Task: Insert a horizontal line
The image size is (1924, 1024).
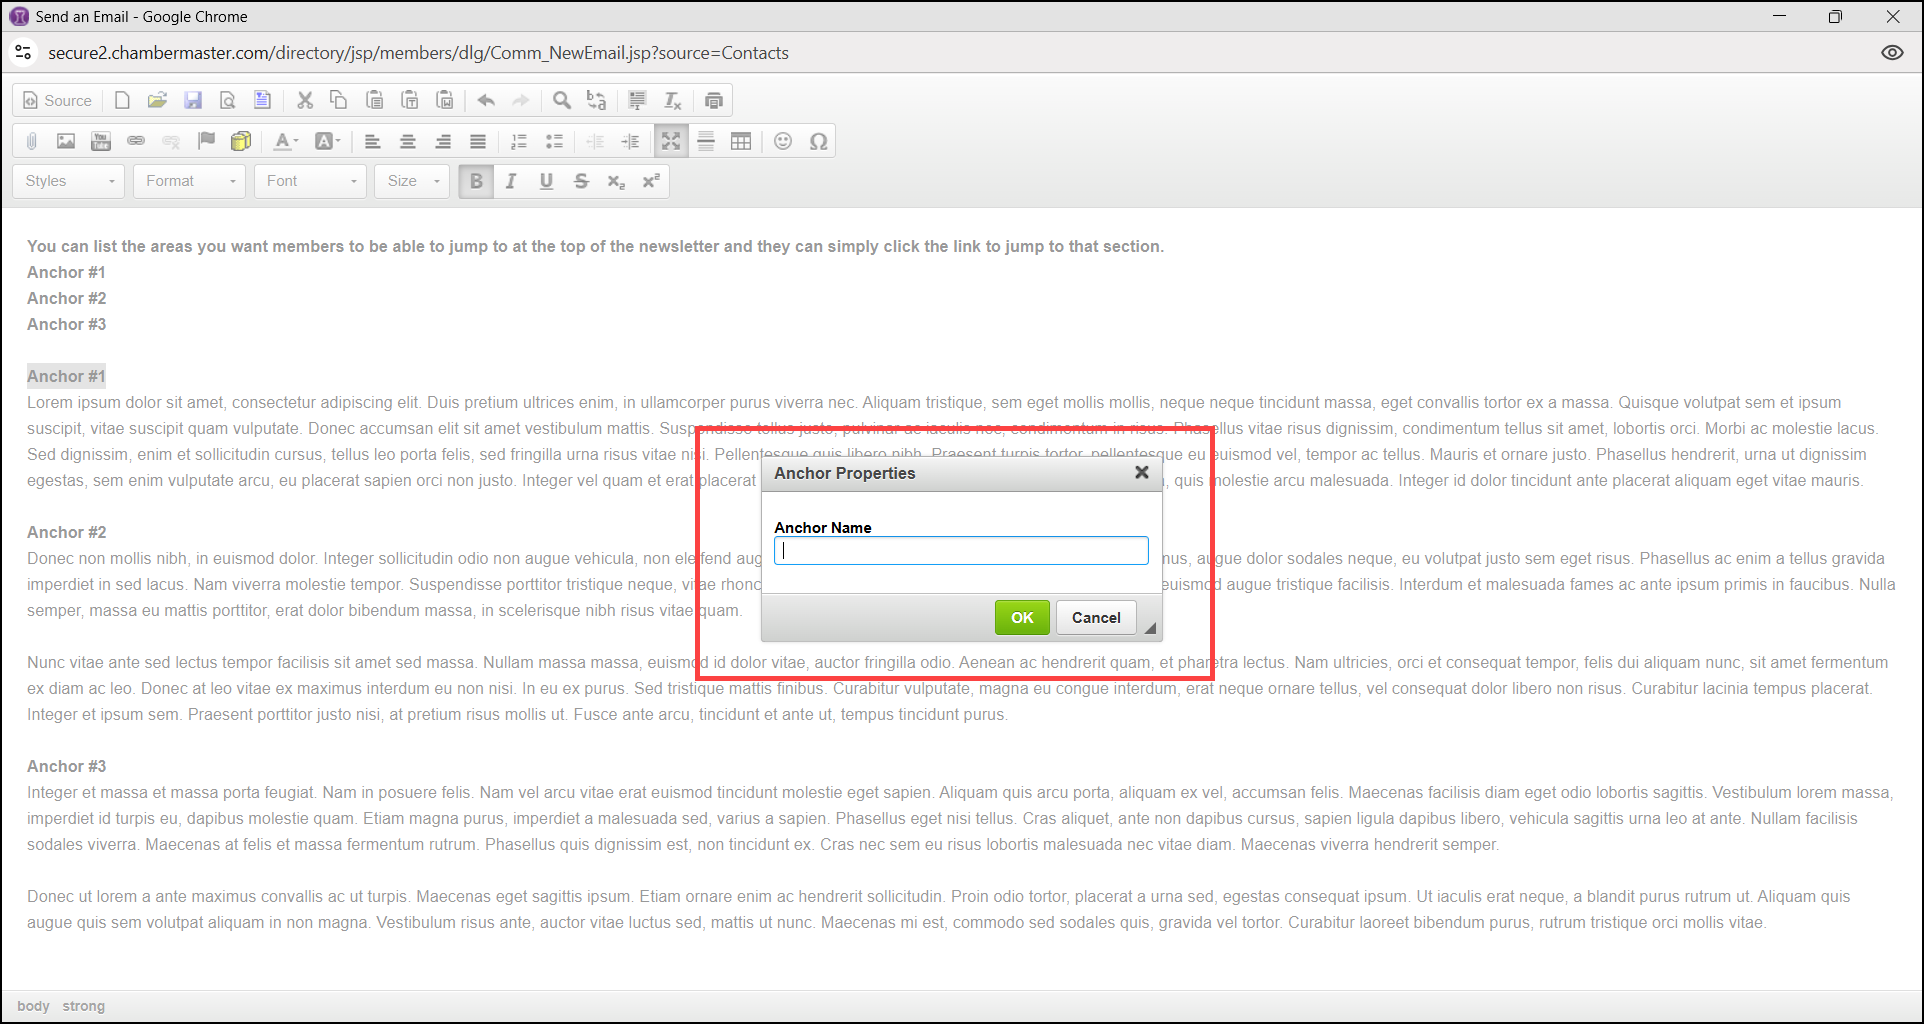Action: click(x=706, y=141)
